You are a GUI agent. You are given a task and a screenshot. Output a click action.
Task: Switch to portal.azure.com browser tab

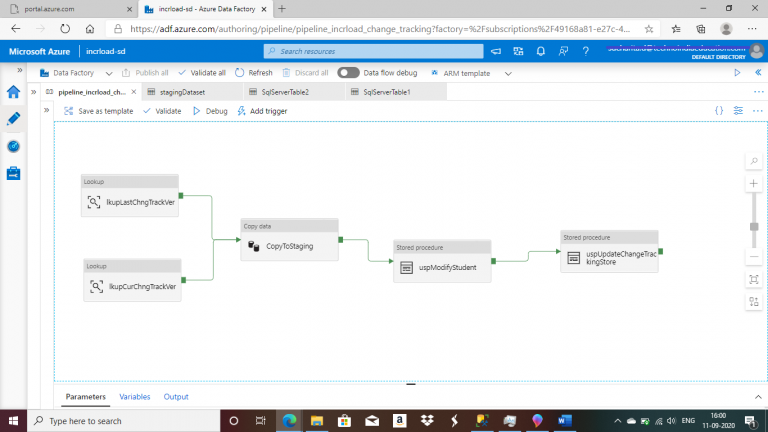(69, 9)
